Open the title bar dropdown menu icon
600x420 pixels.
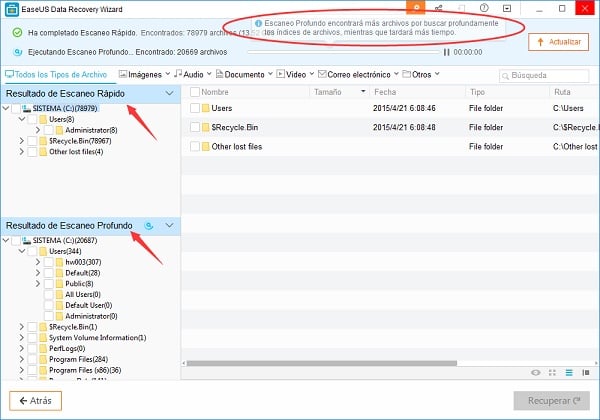507,8
